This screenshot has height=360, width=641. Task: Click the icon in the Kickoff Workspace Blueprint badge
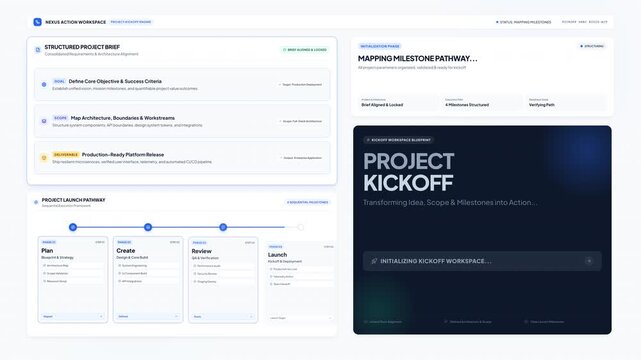(x=368, y=140)
